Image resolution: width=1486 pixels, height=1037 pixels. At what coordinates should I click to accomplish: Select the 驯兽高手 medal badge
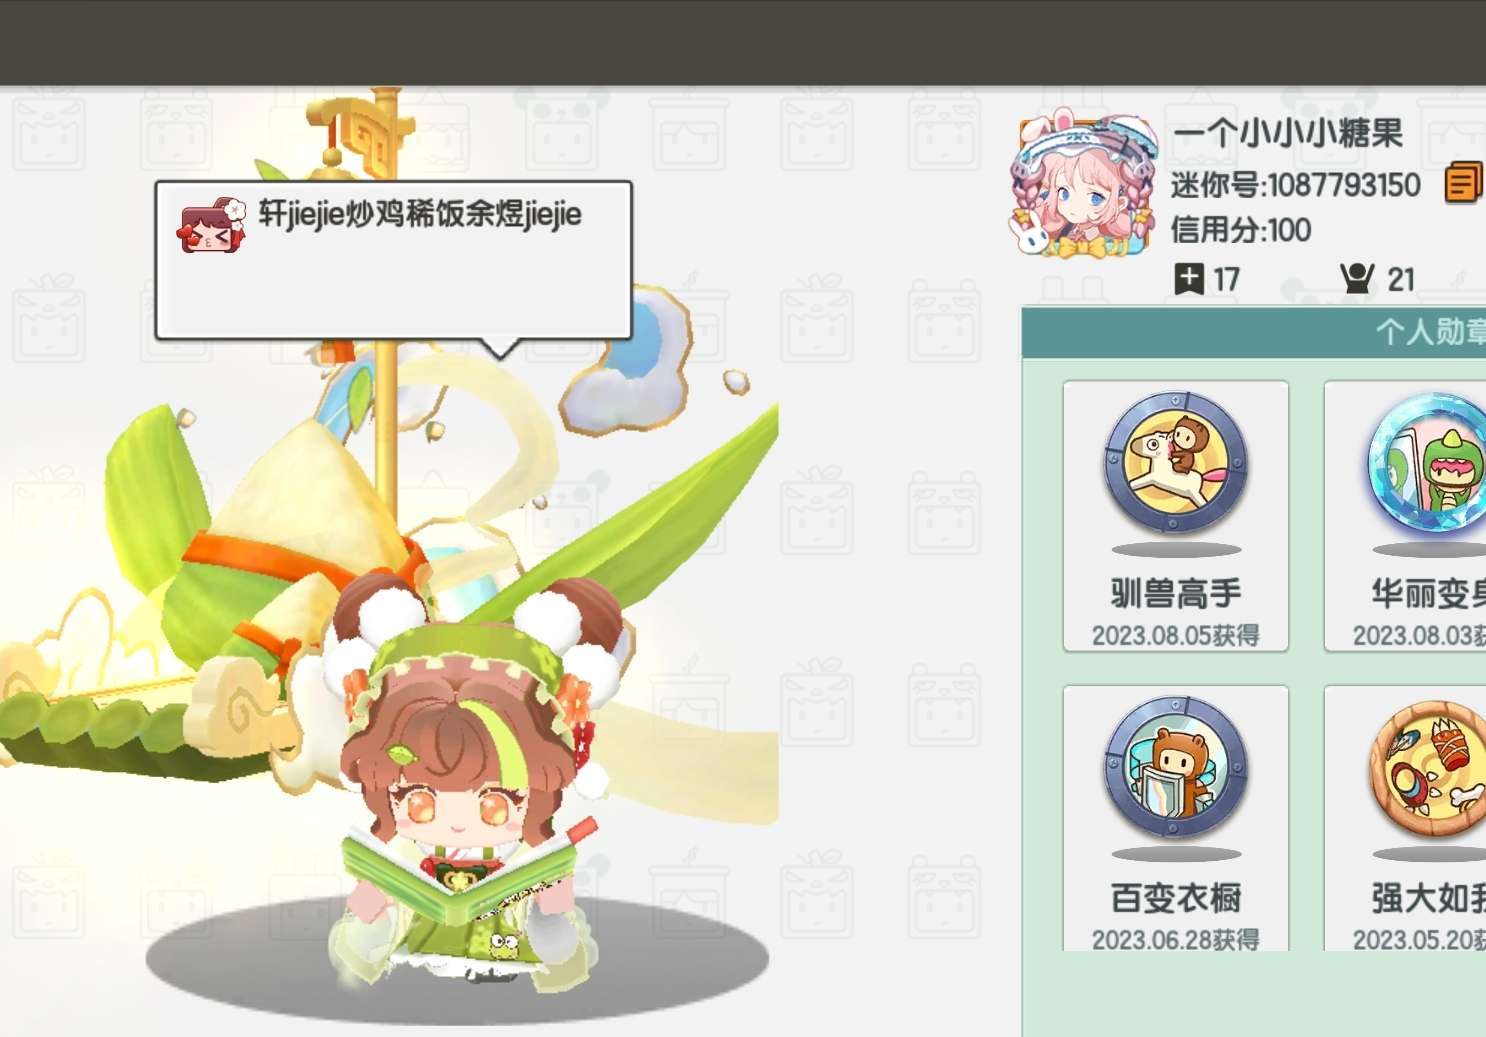(x=1175, y=464)
